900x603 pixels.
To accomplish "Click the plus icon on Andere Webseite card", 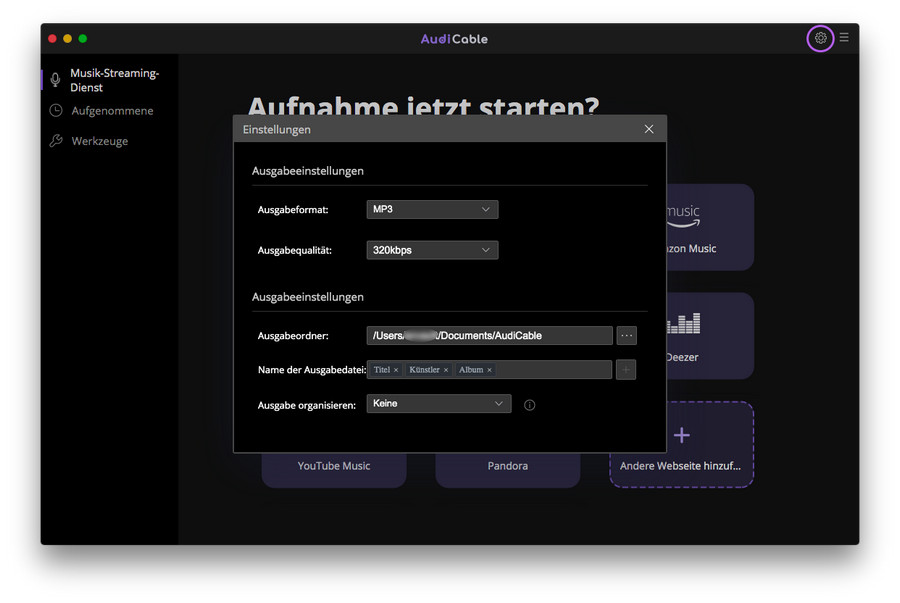I will tap(681, 435).
